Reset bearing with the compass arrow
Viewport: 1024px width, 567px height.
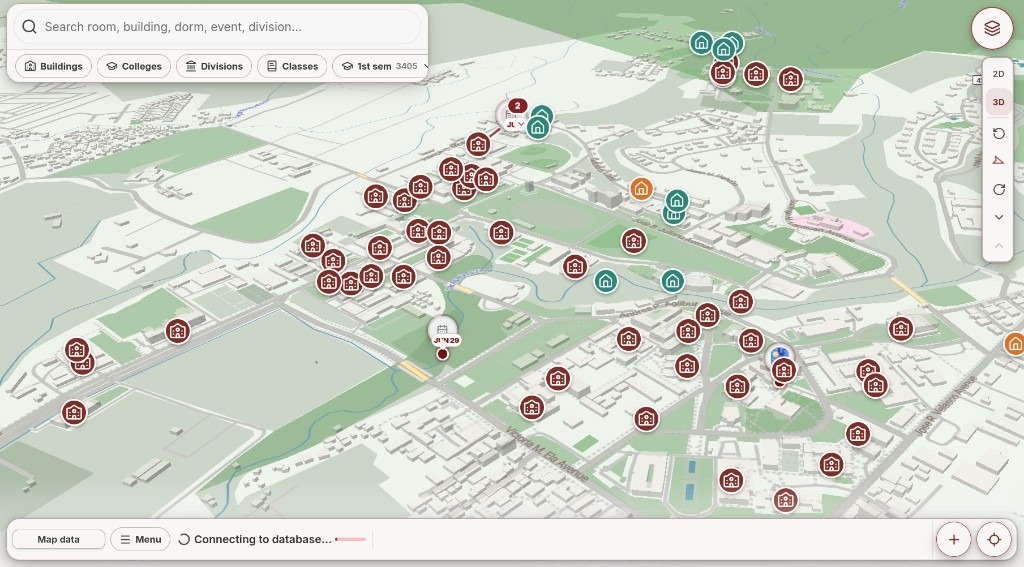click(998, 161)
